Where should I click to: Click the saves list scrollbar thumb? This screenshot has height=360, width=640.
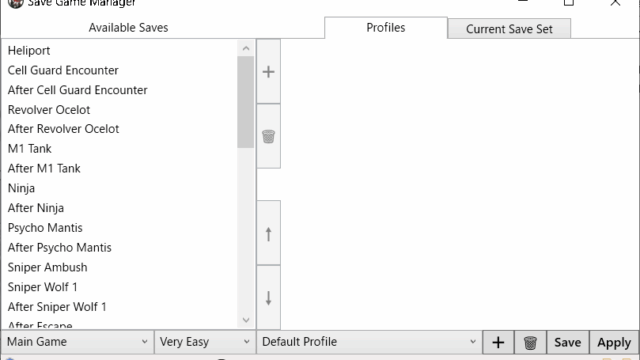point(246,102)
